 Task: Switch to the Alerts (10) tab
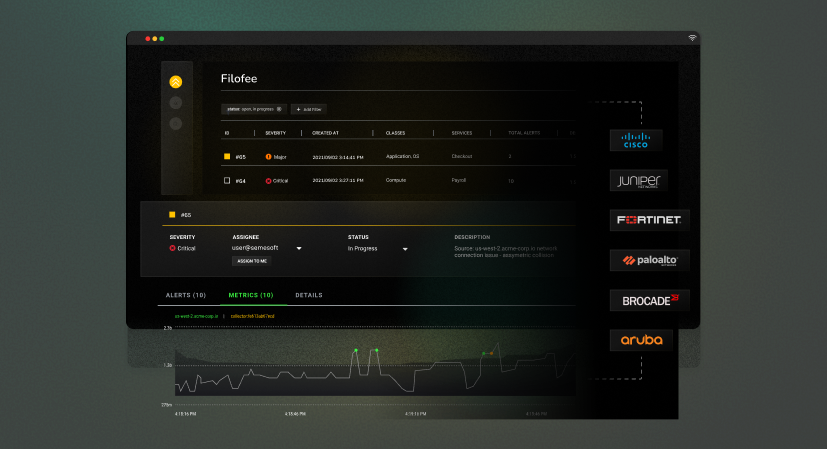point(186,295)
